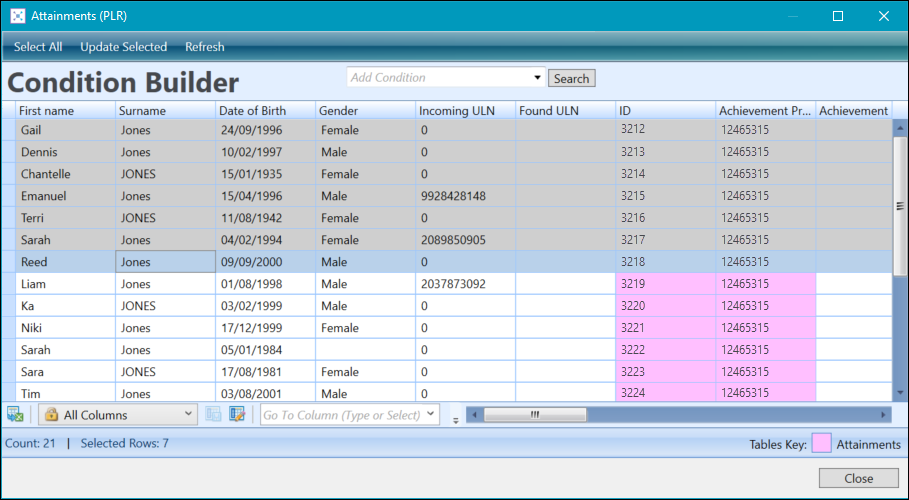Viewport: 909px width, 500px height.
Task: Sort by the First name column header
Action: tap(66, 110)
